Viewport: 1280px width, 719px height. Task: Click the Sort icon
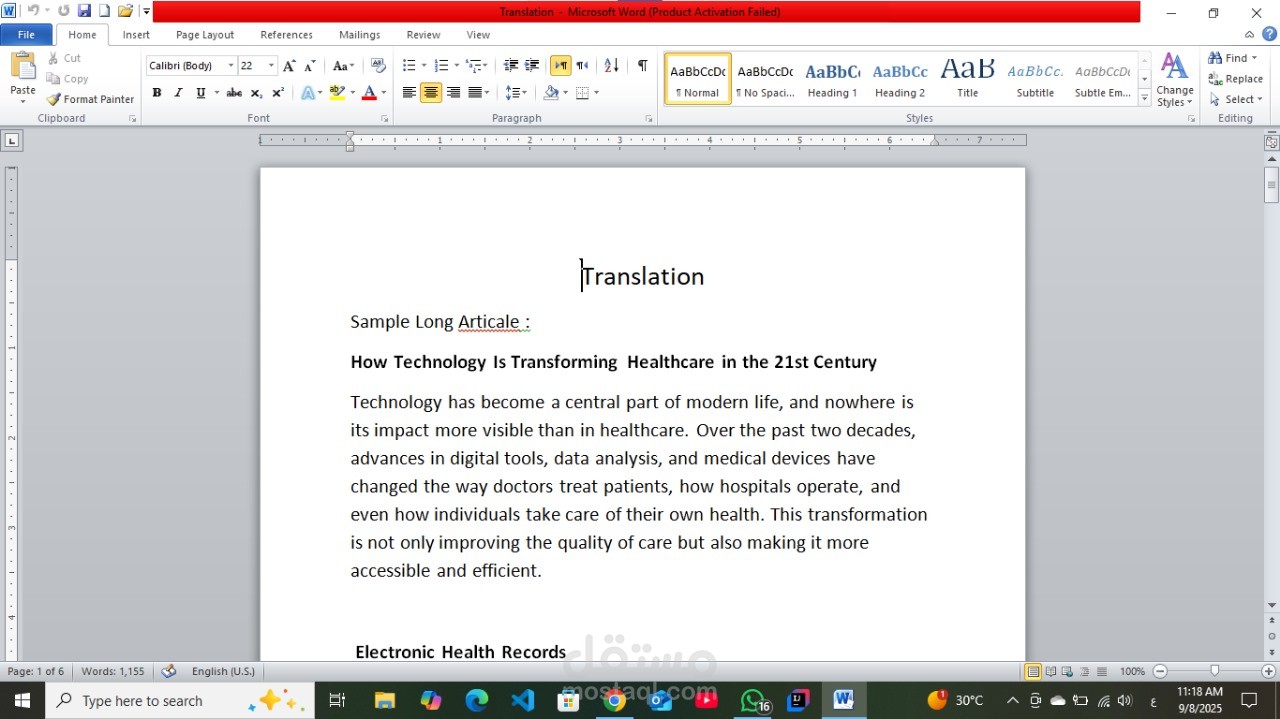(612, 65)
